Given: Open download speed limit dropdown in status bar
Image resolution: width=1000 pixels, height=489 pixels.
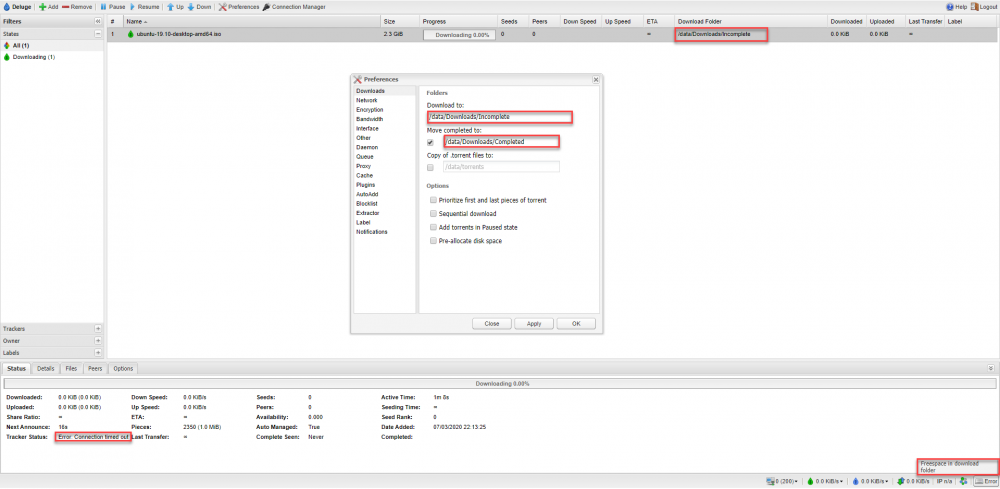Looking at the screenshot, I should tap(825, 481).
